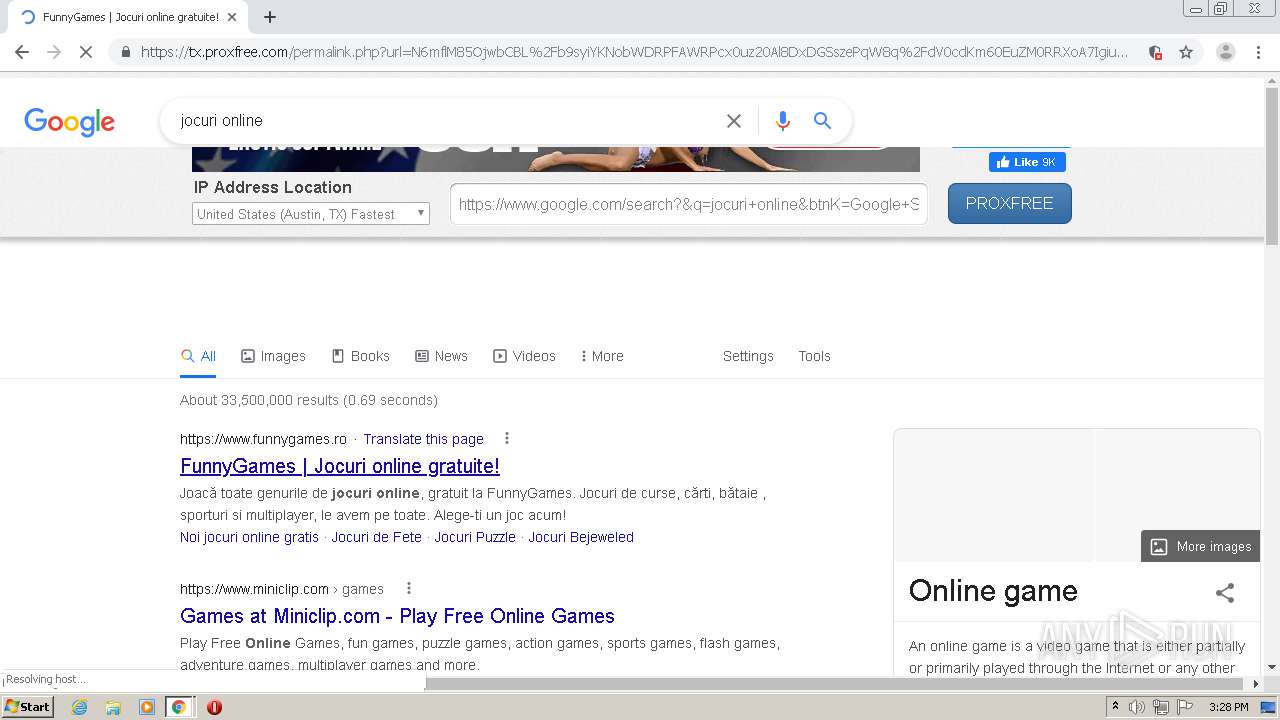Open search Tools
The width and height of the screenshot is (1280, 720).
[814, 356]
